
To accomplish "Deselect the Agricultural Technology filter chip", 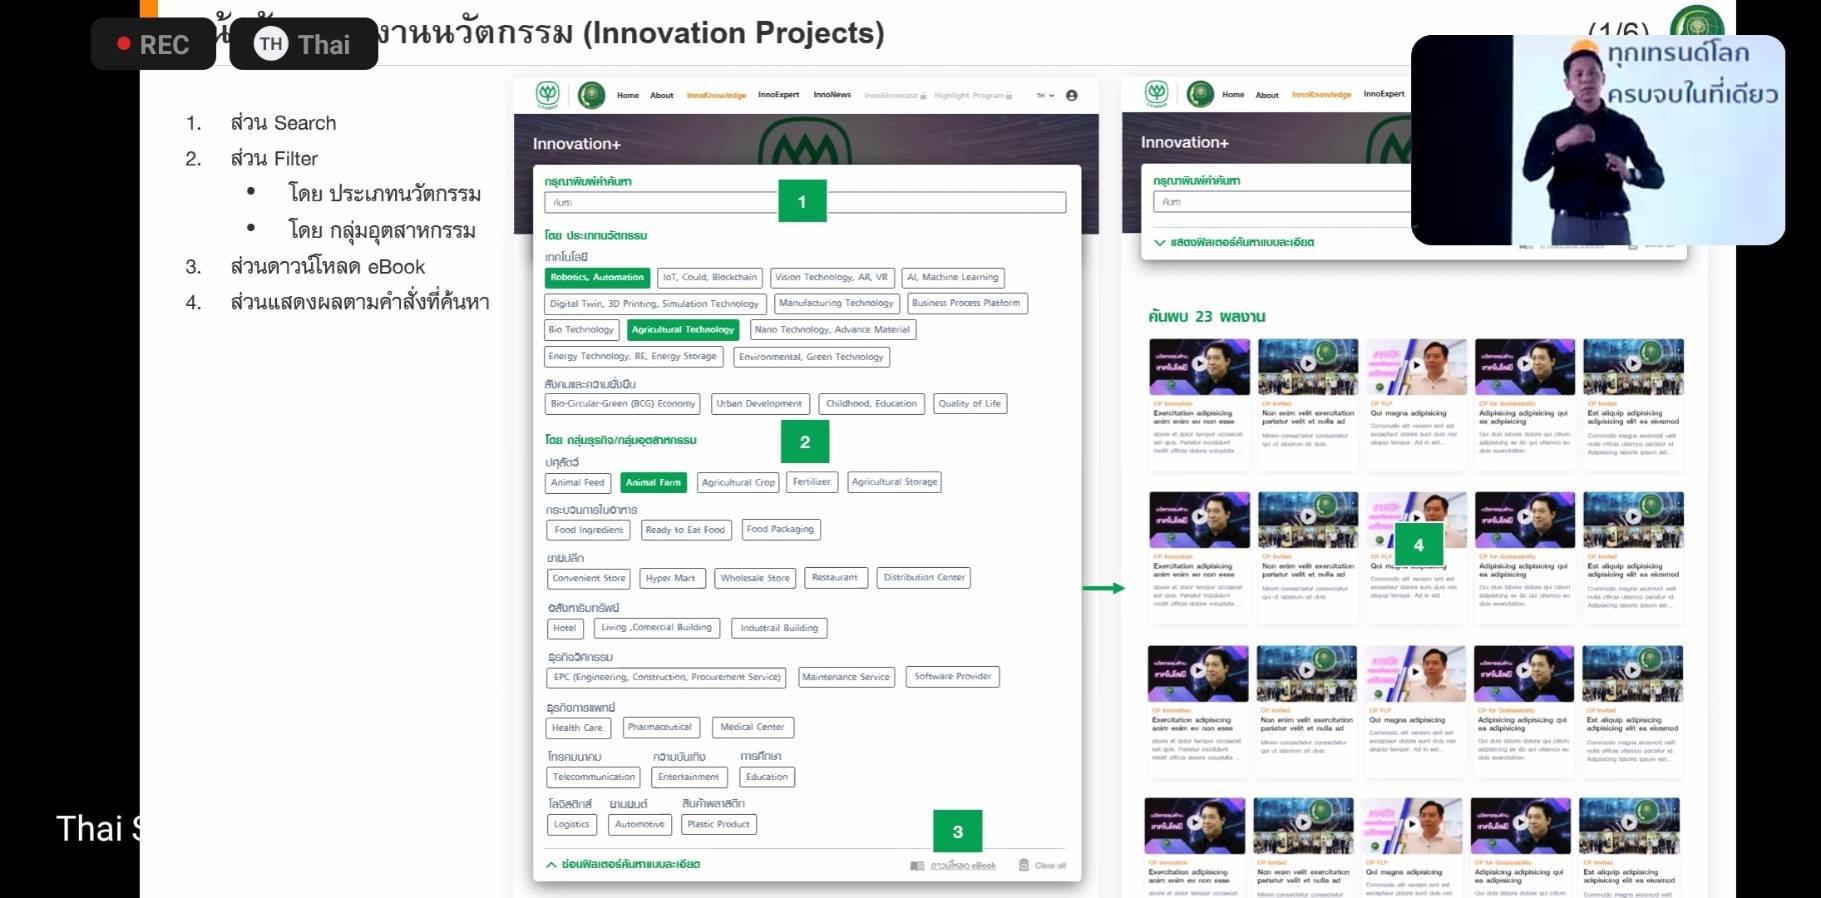I will pyautogui.click(x=683, y=329).
